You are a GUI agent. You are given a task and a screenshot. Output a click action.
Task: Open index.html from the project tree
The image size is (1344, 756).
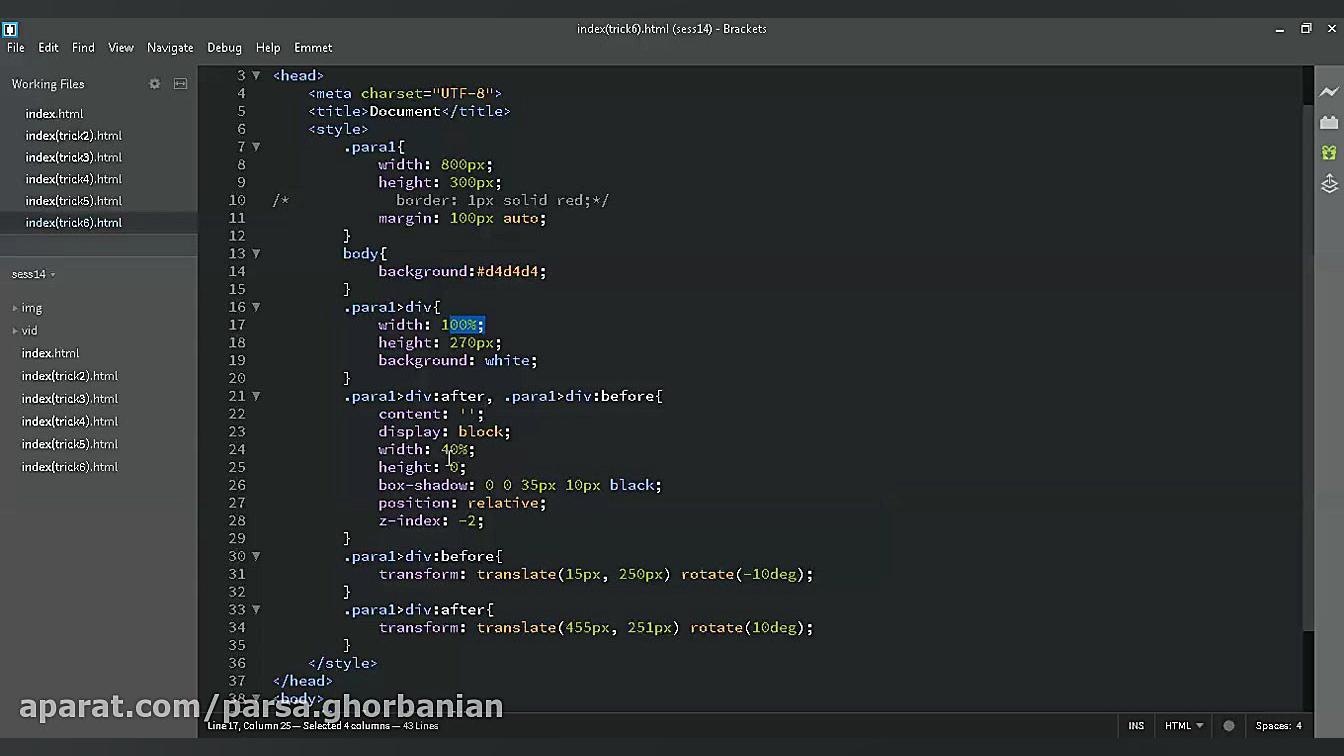click(50, 352)
